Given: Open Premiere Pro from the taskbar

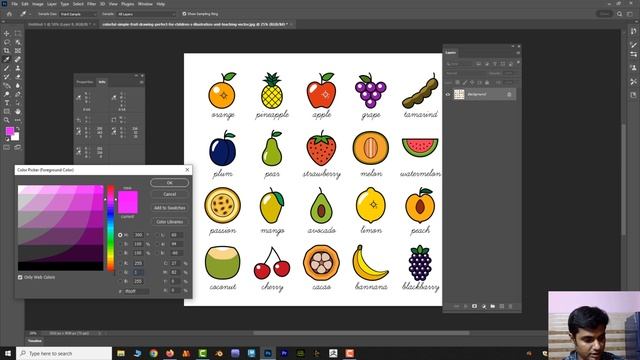Looking at the screenshot, I should (x=284, y=353).
